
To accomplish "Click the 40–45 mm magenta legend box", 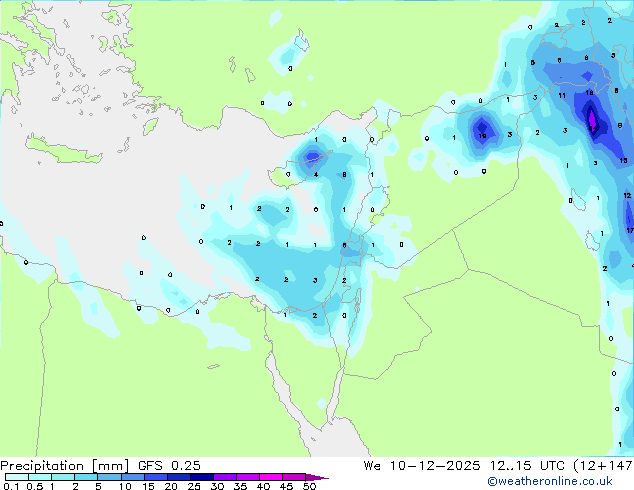I will [271, 477].
